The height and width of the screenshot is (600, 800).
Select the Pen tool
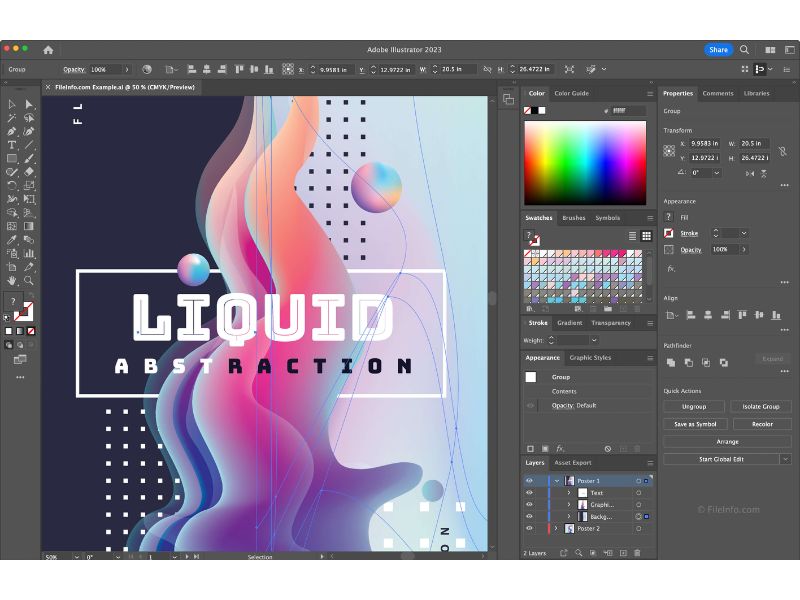[x=11, y=131]
